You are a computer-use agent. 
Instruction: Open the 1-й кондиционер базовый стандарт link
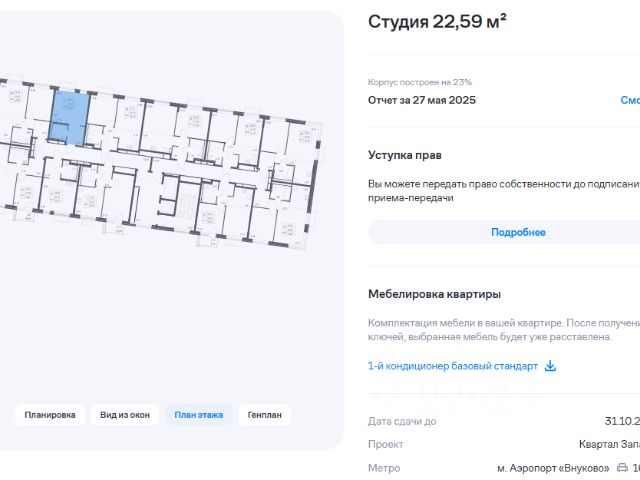[x=453, y=366]
